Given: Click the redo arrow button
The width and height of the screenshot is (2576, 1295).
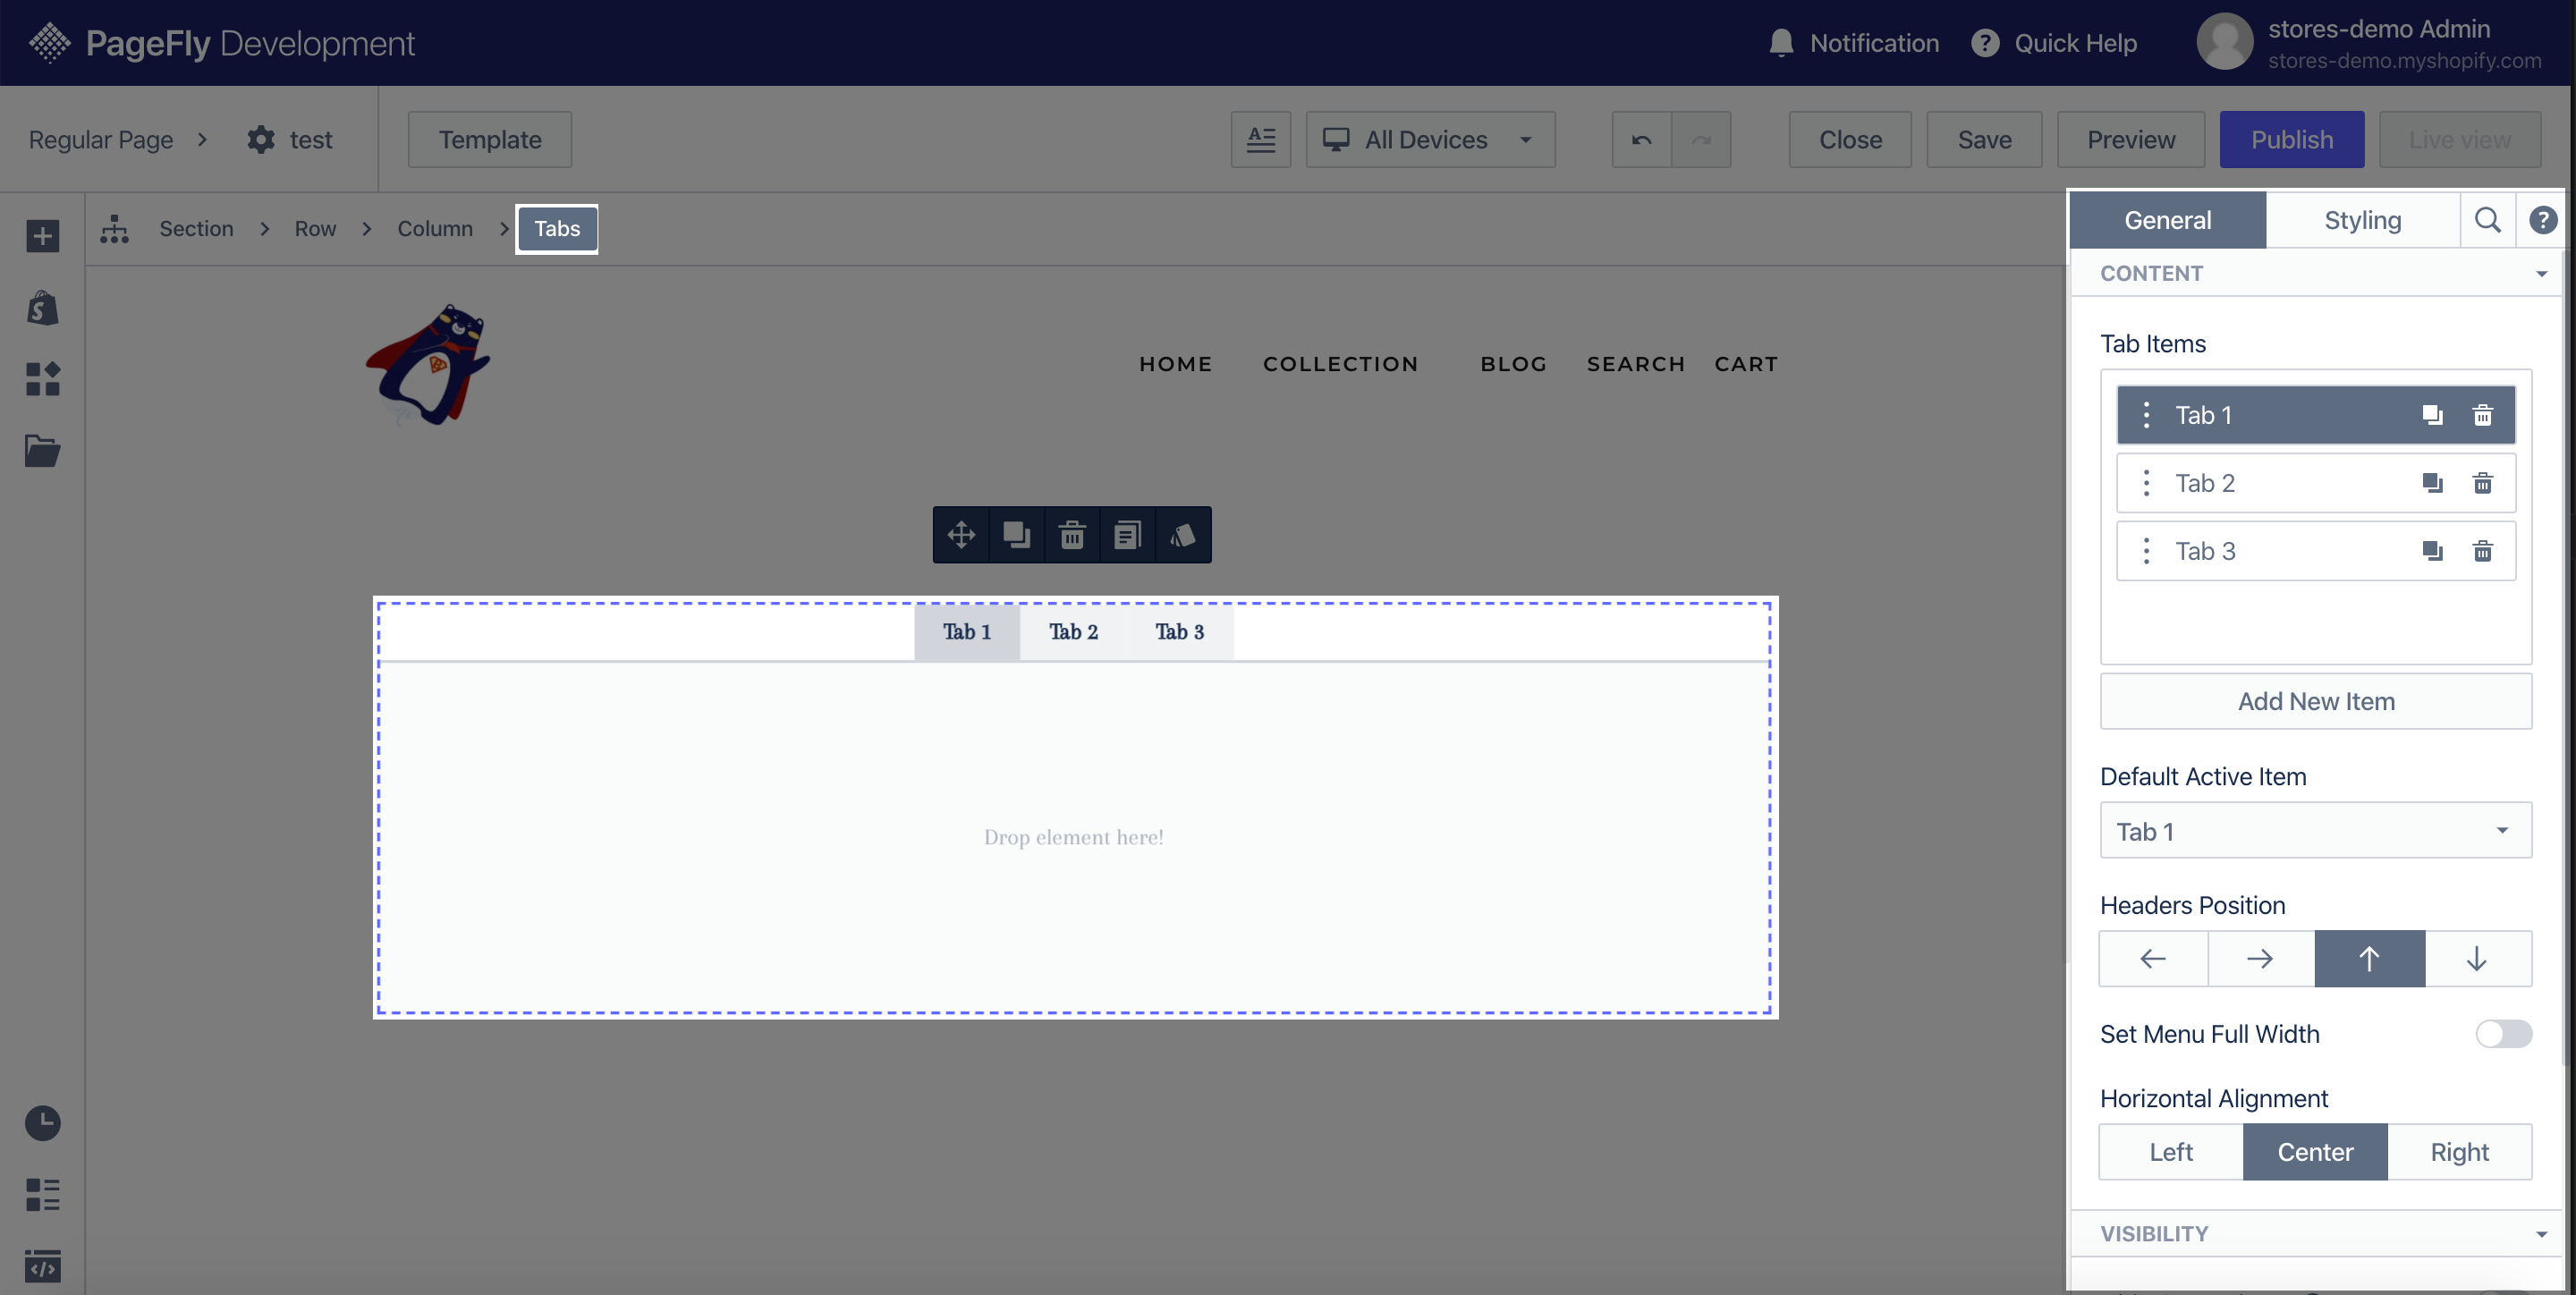Looking at the screenshot, I should coord(1701,140).
